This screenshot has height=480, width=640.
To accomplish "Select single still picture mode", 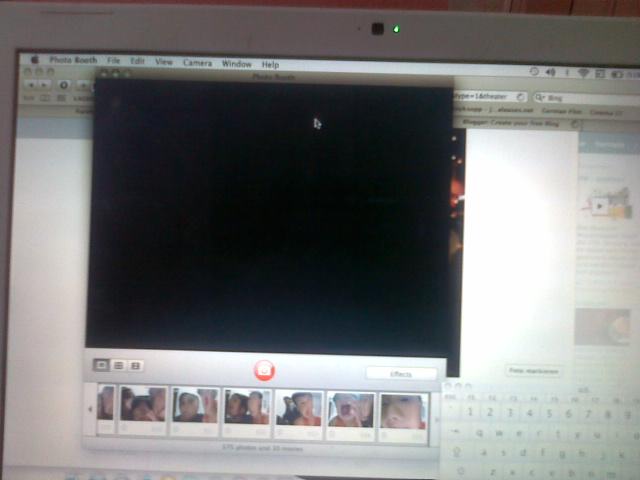I will coord(101,365).
